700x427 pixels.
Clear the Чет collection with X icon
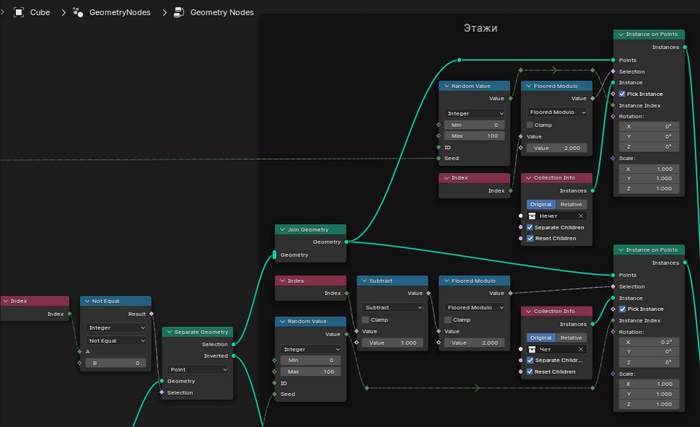[580, 349]
